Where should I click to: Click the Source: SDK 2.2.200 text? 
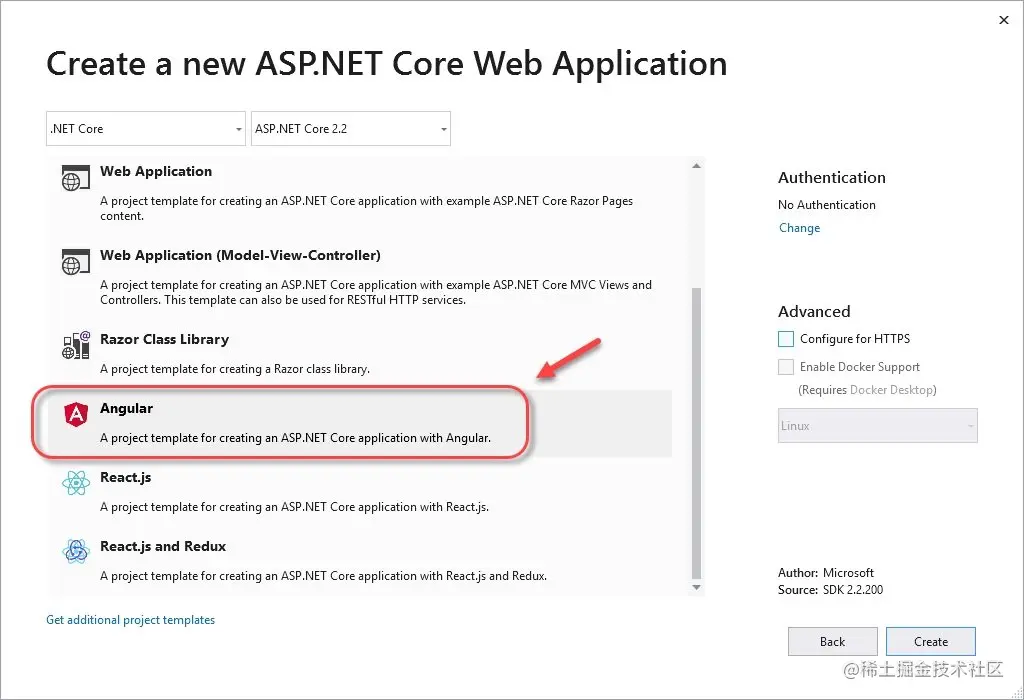830,590
